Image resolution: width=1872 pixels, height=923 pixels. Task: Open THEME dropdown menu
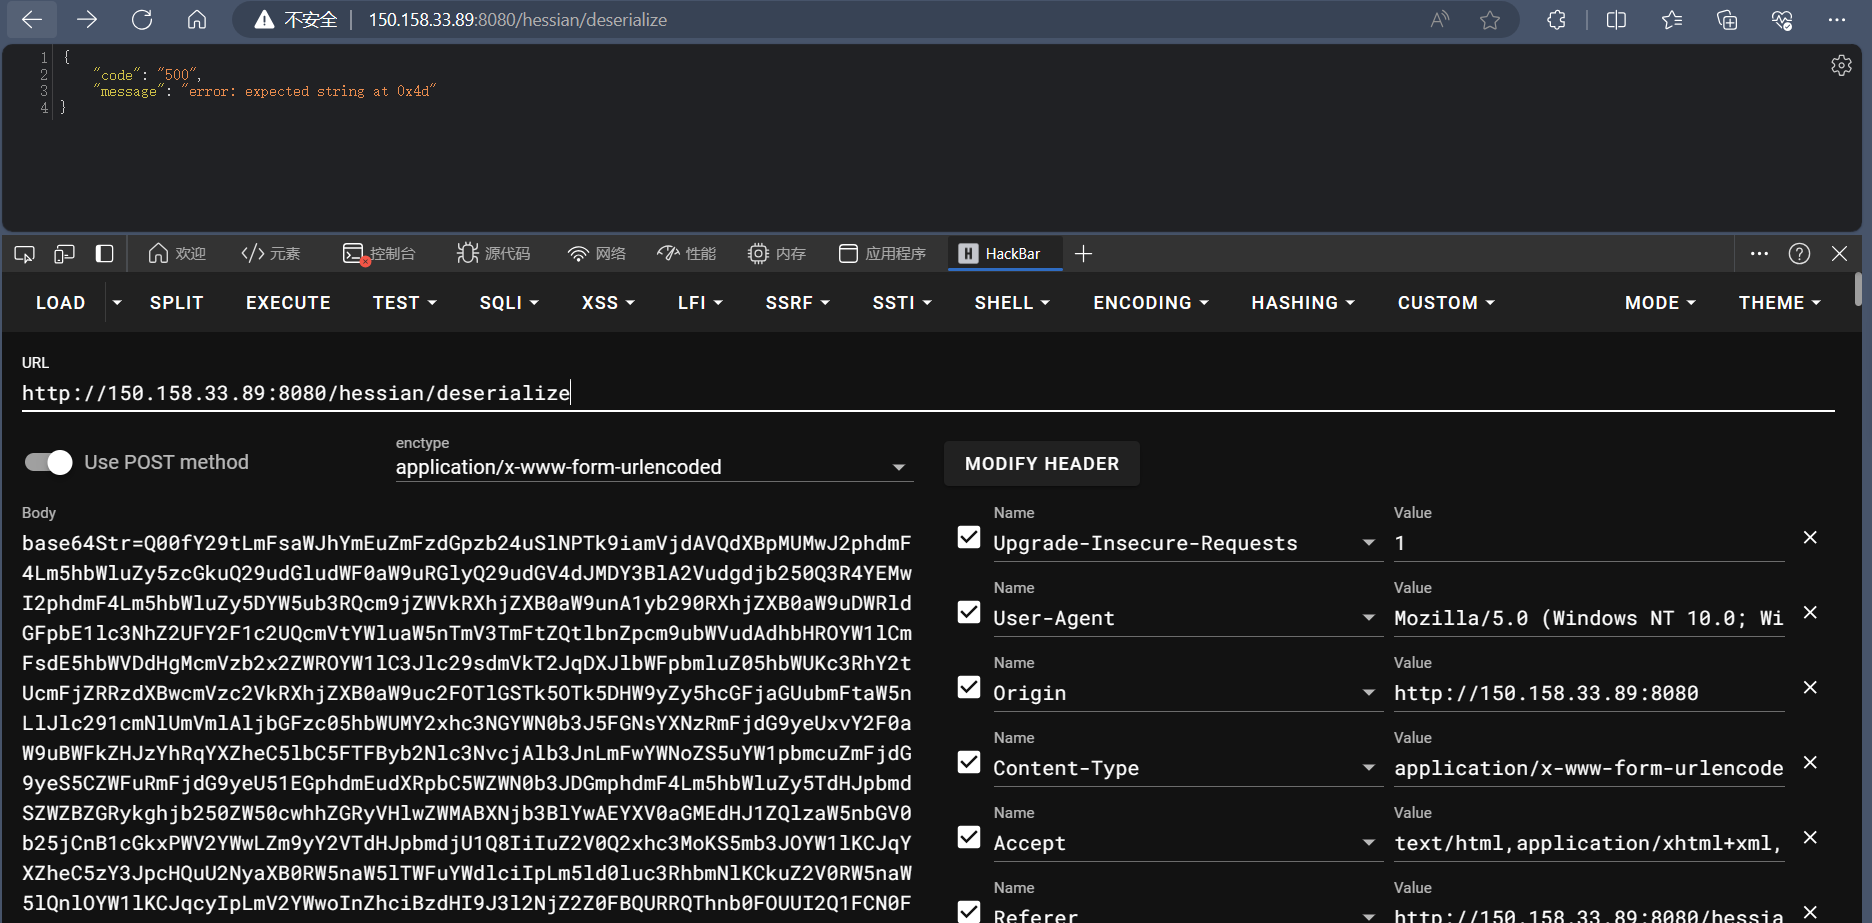pyautogui.click(x=1779, y=302)
